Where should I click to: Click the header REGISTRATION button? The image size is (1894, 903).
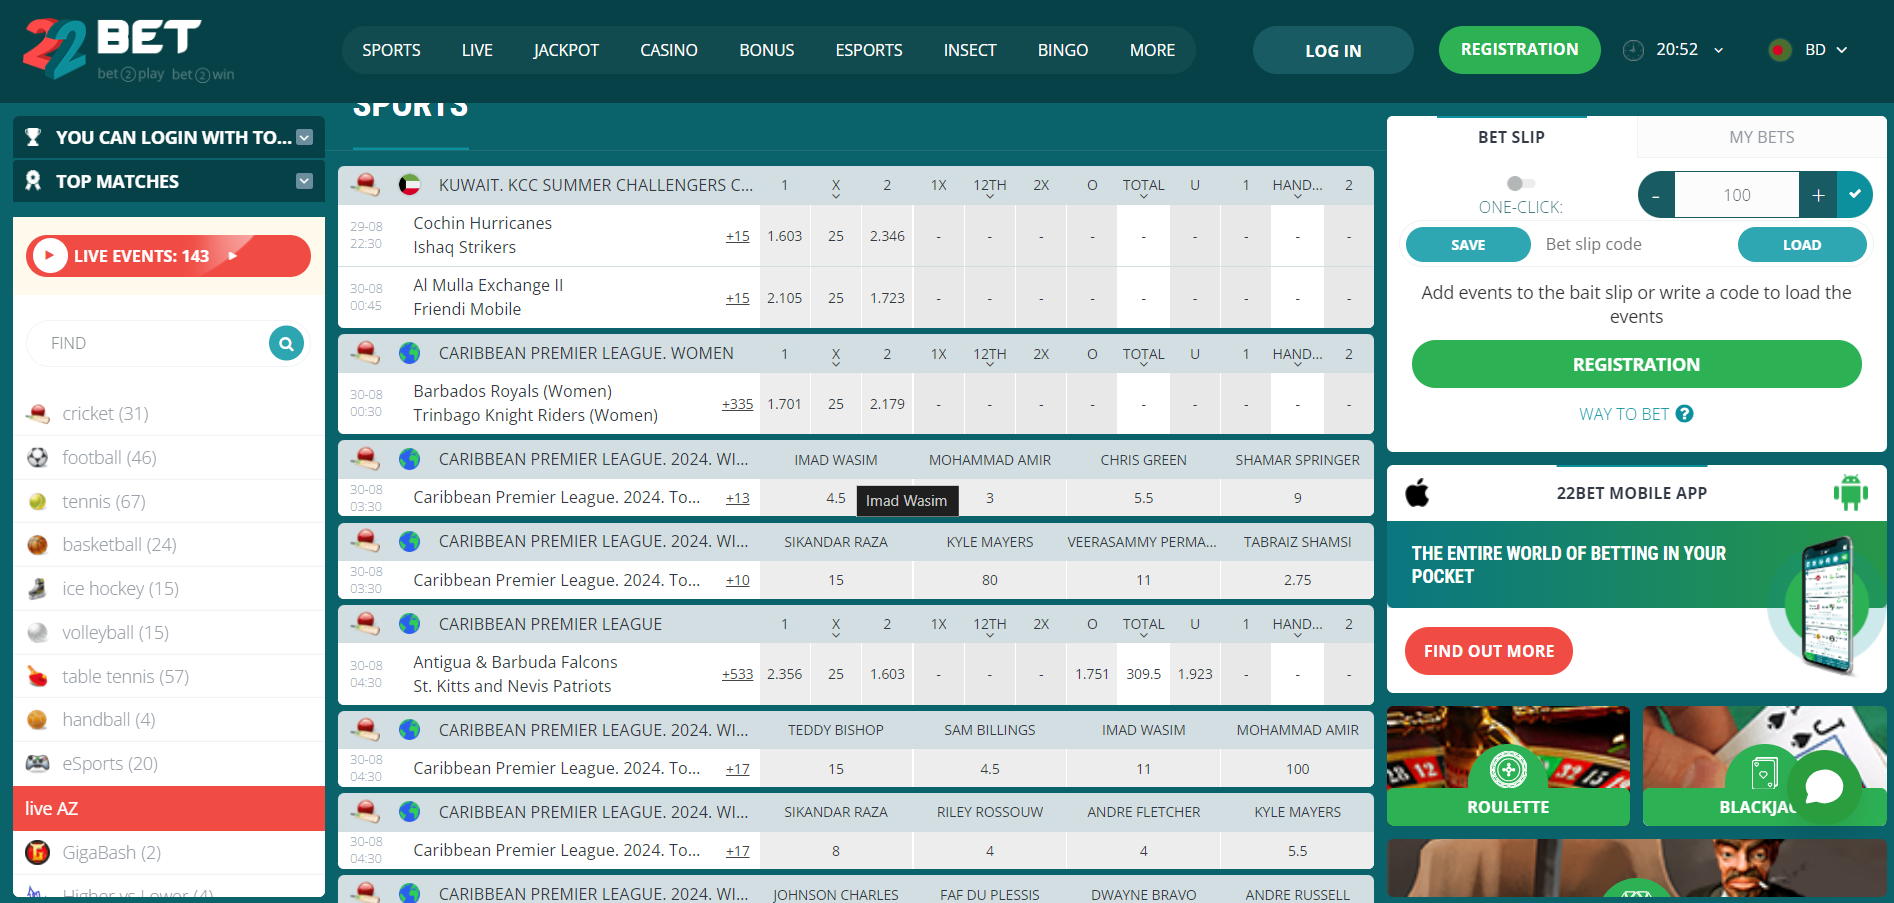pos(1519,50)
